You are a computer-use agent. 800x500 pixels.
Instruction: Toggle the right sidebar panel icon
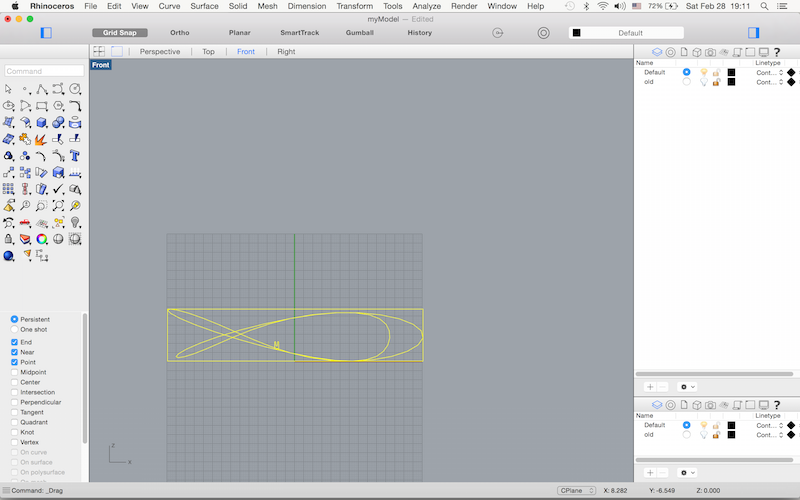[x=754, y=33]
